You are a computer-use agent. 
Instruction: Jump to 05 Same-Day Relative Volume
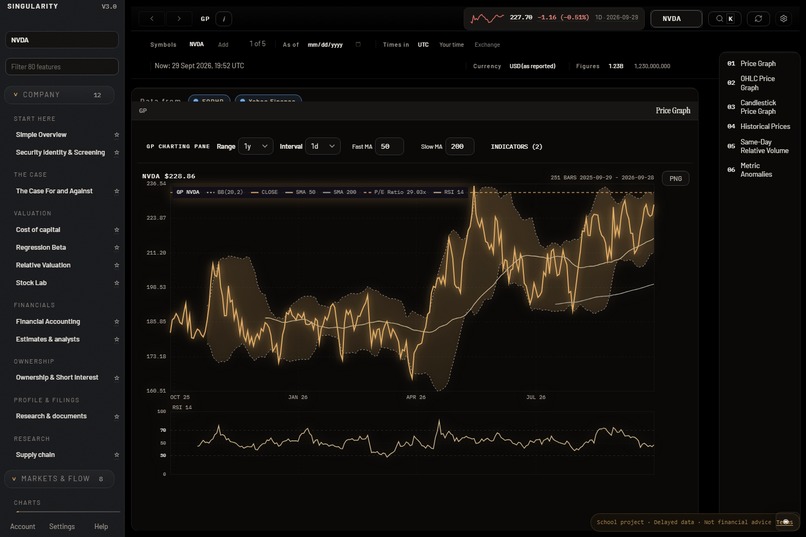tap(758, 146)
